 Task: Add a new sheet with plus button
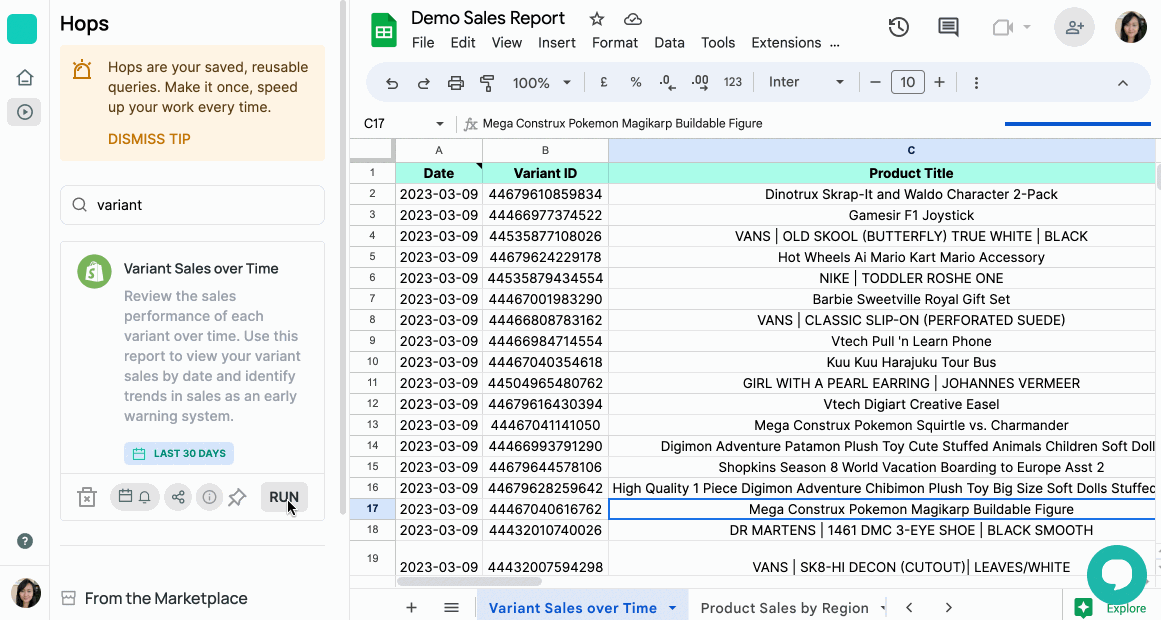click(x=411, y=607)
